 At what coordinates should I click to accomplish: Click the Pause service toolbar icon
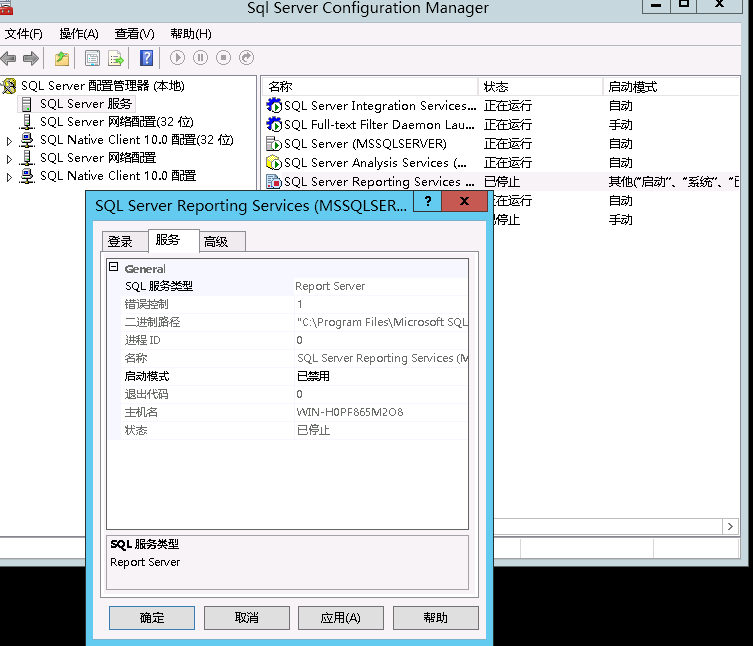pos(200,58)
